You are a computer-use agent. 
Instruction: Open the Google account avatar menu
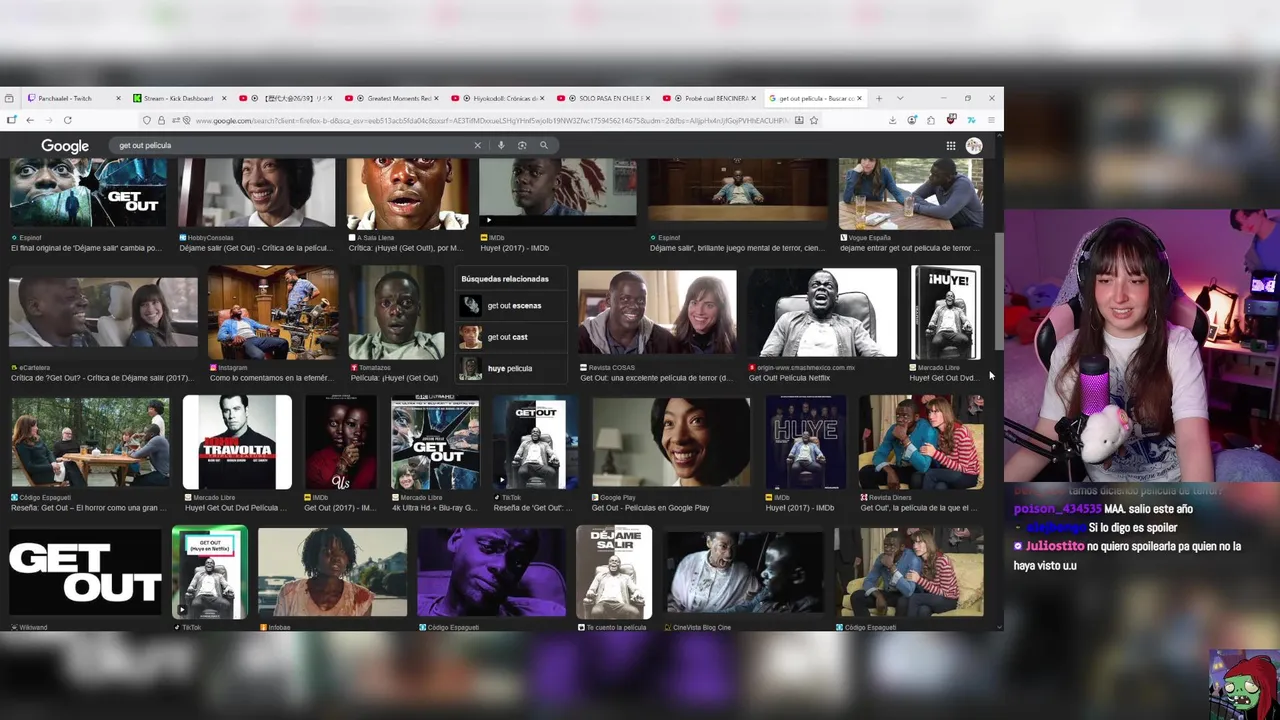pos(974,146)
